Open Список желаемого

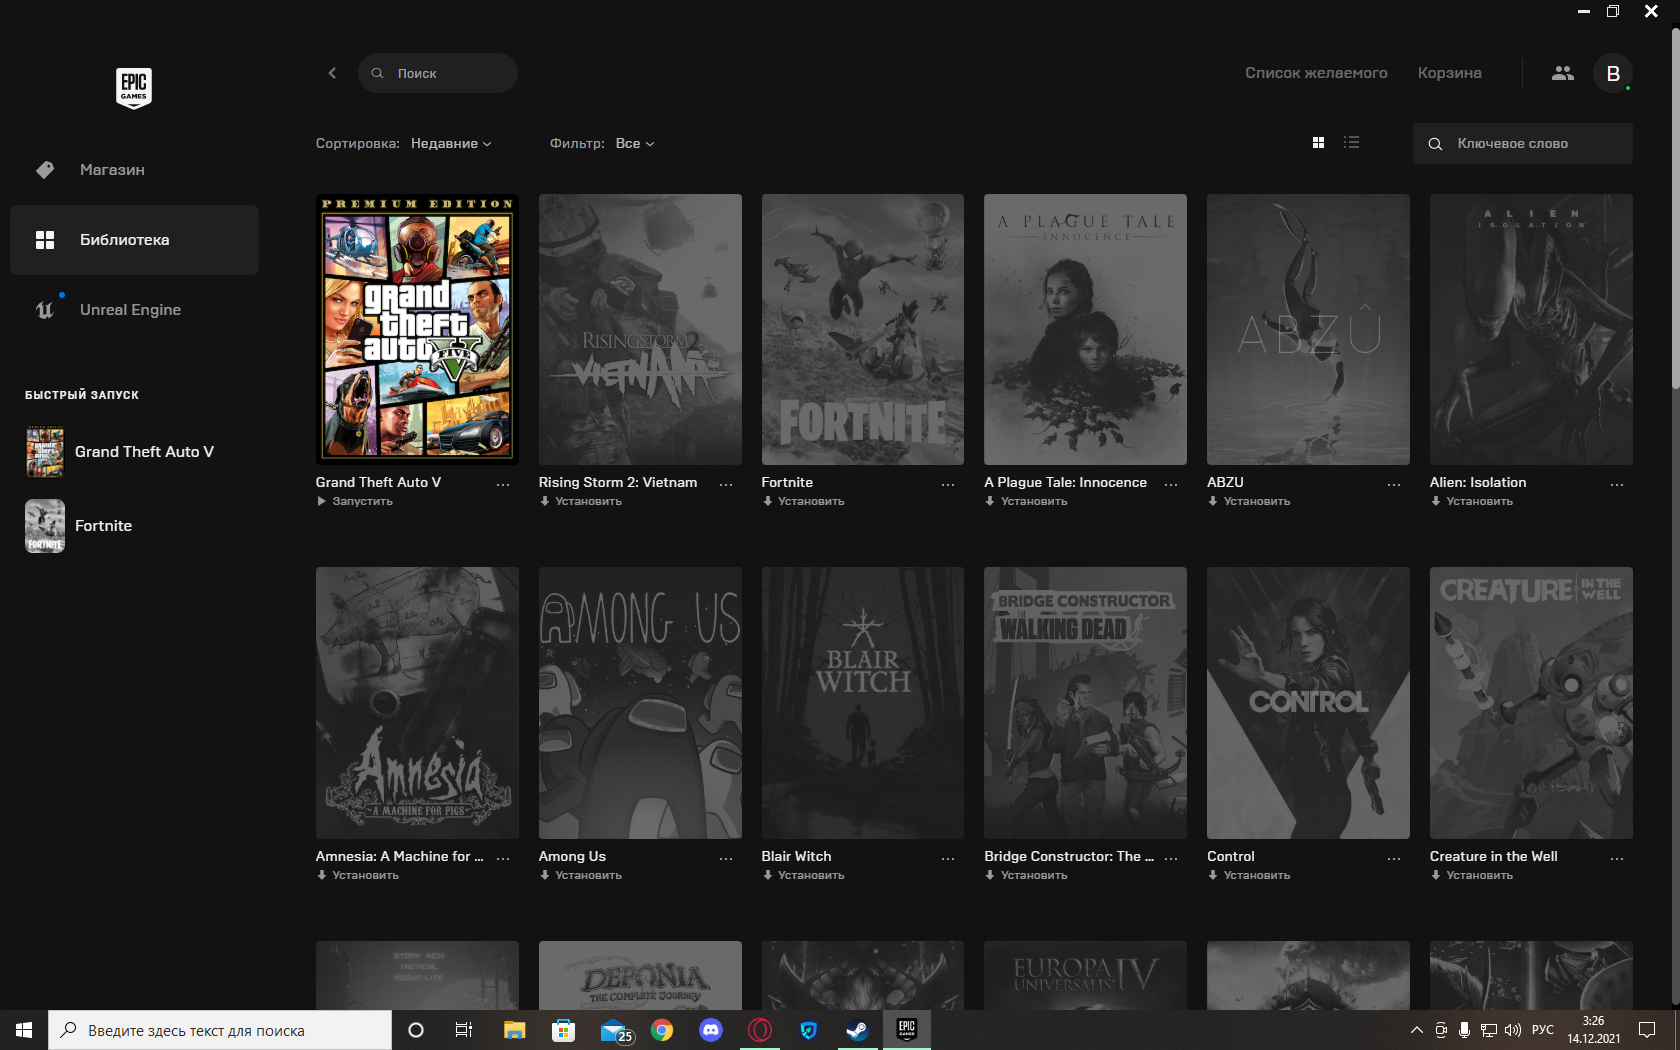[1316, 73]
